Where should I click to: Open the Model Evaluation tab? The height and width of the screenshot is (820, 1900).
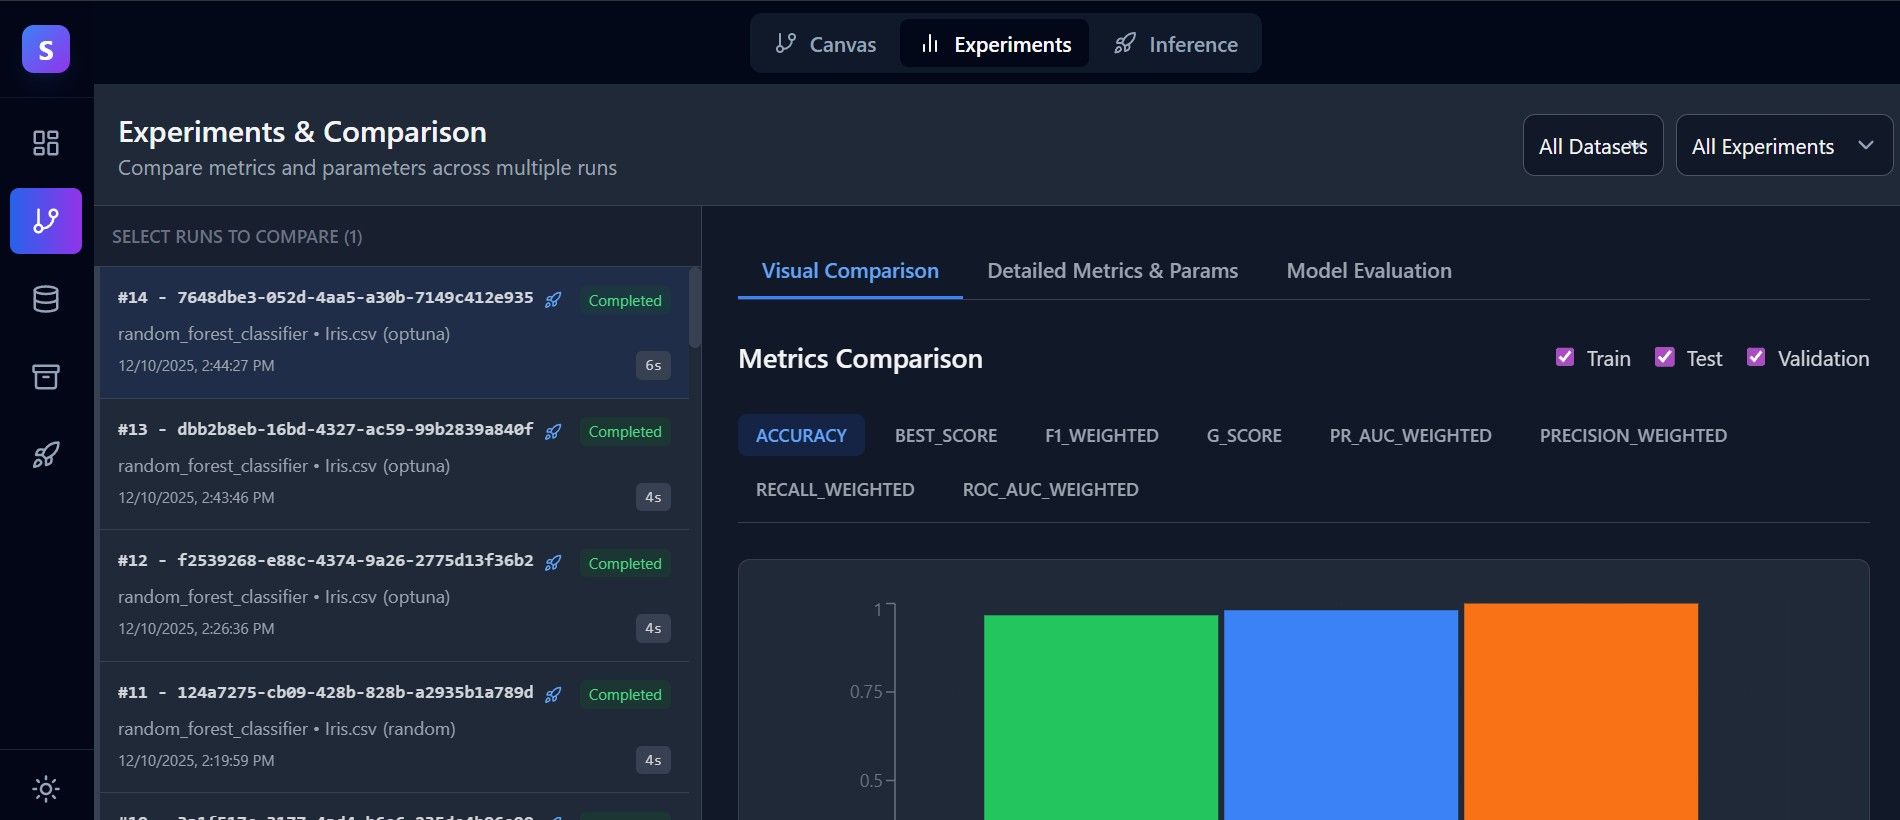pos(1368,271)
